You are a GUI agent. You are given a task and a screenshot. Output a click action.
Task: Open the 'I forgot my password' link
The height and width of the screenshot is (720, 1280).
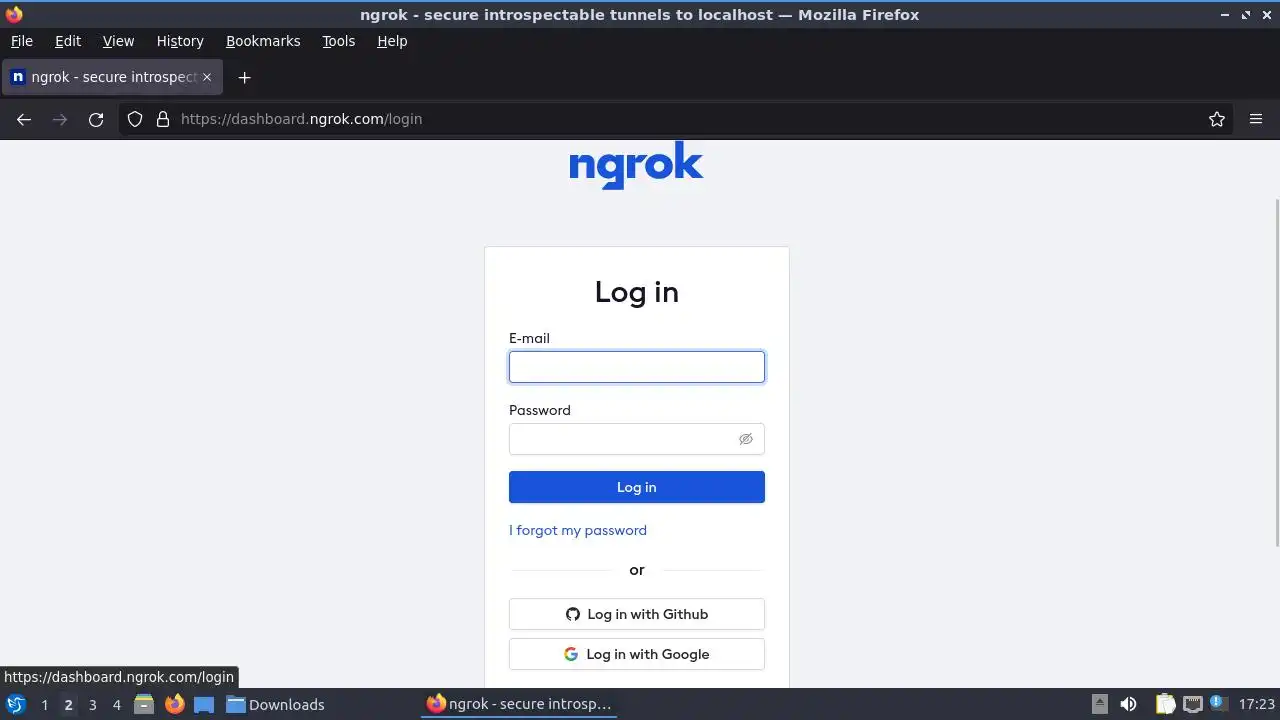coord(578,530)
